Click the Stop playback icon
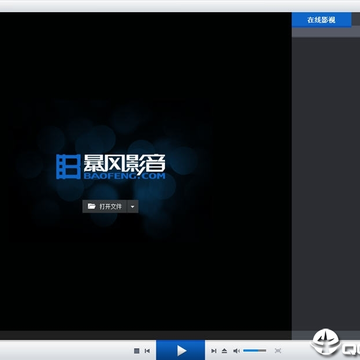The height and width of the screenshot is (360, 360). point(137,351)
